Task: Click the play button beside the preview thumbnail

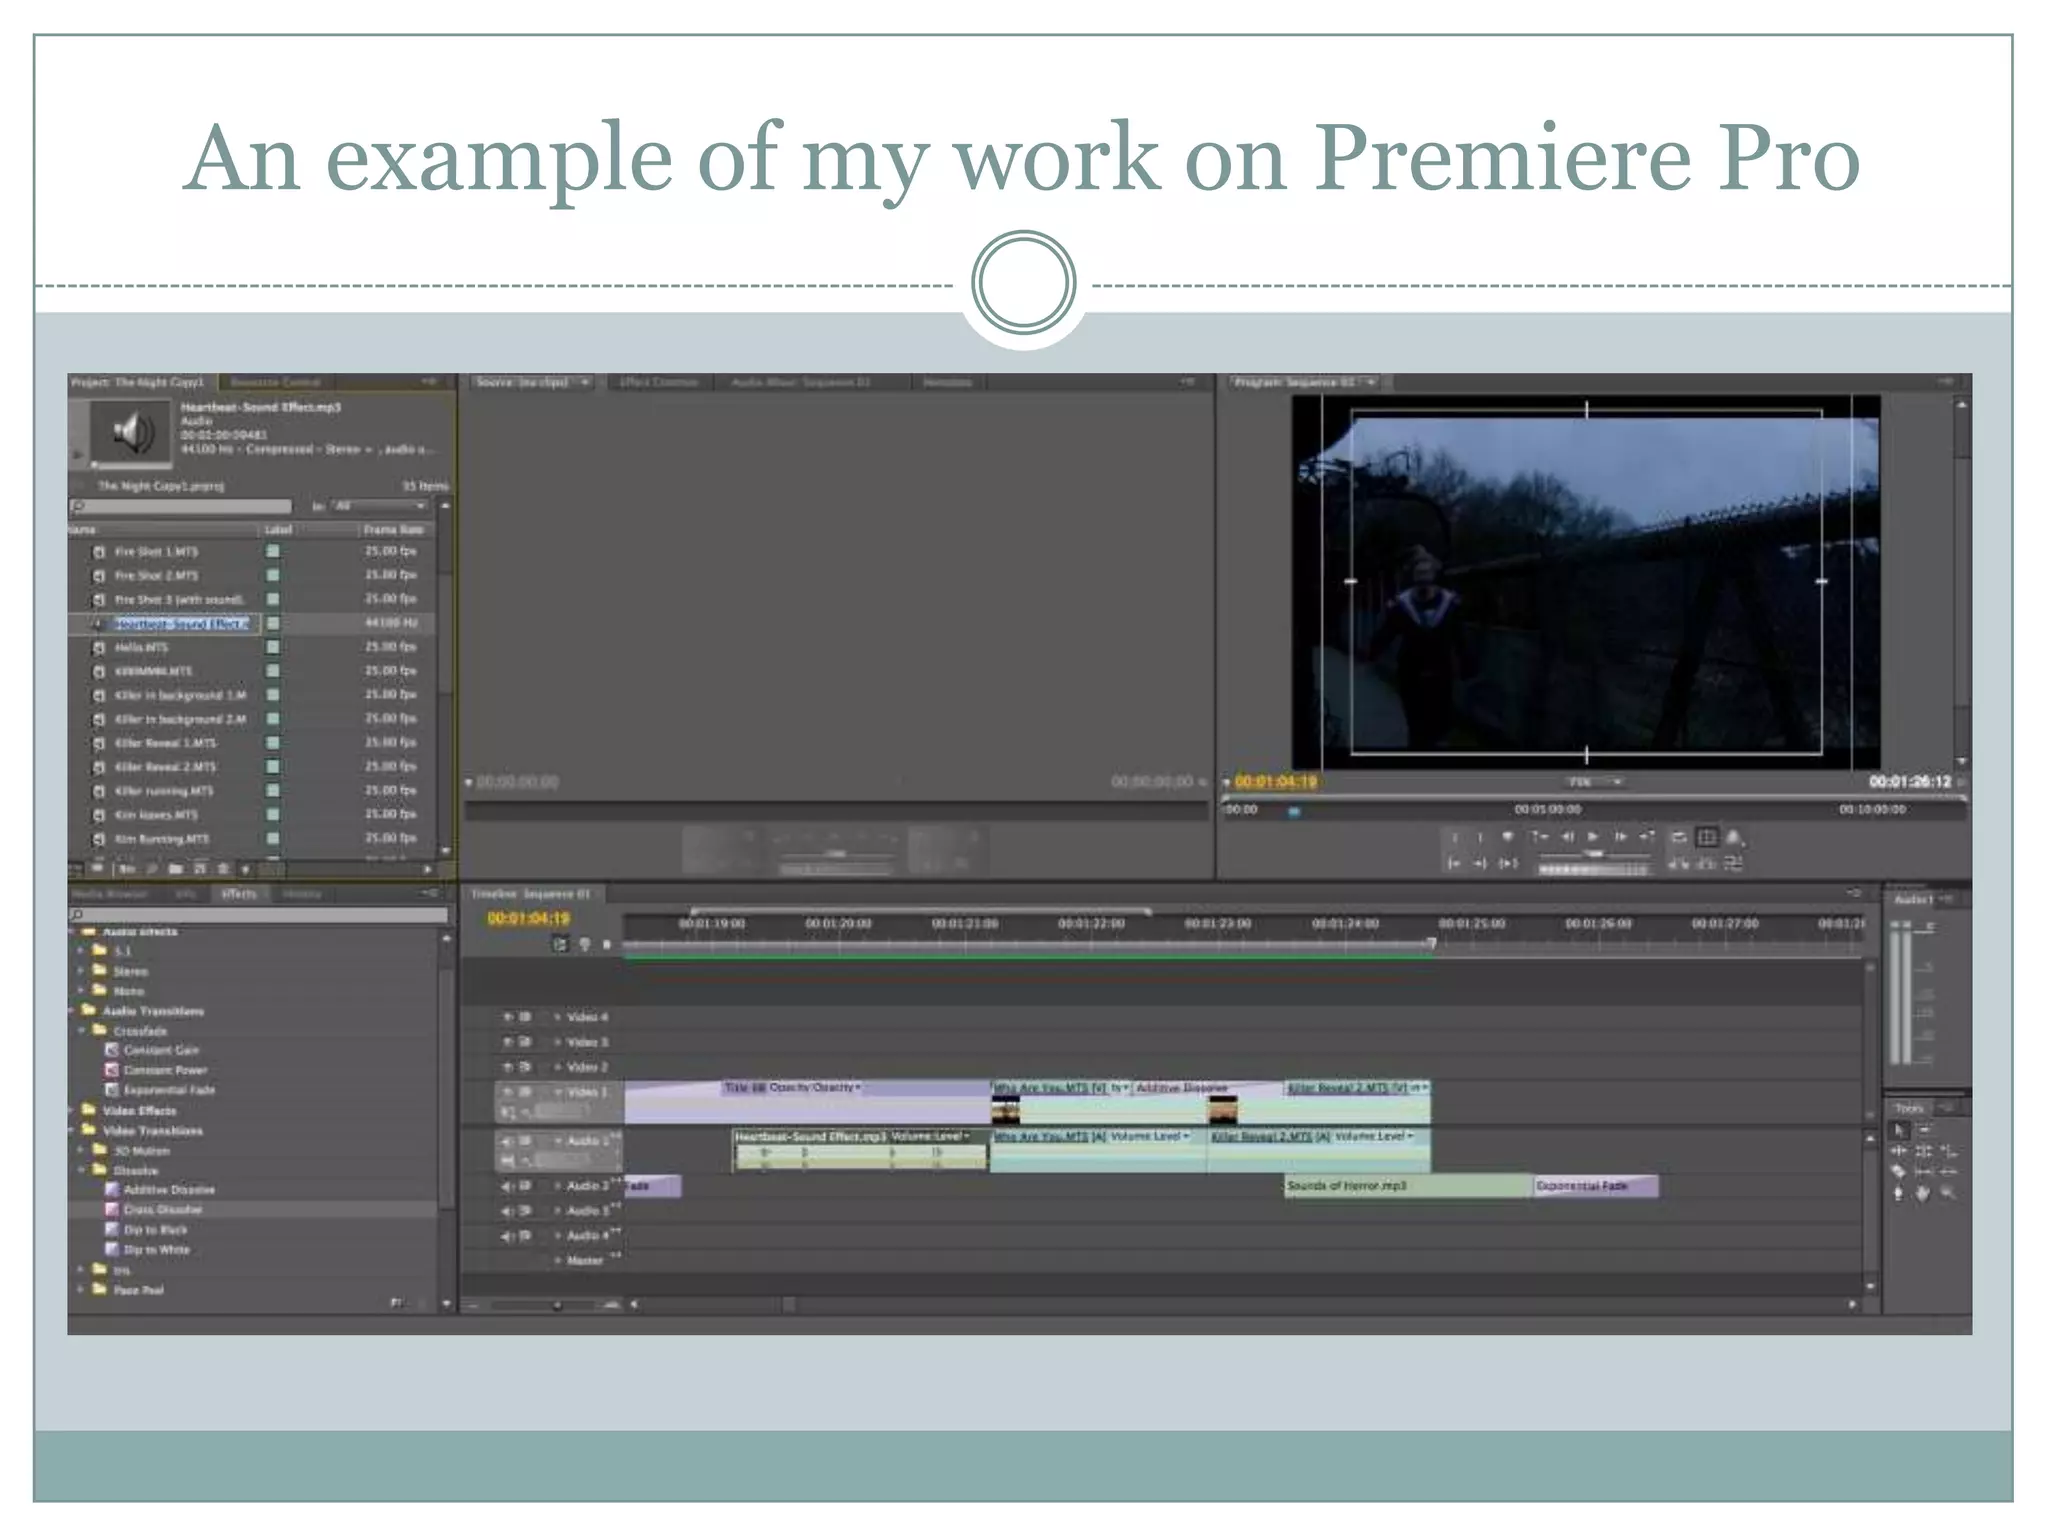Action: 78,454
